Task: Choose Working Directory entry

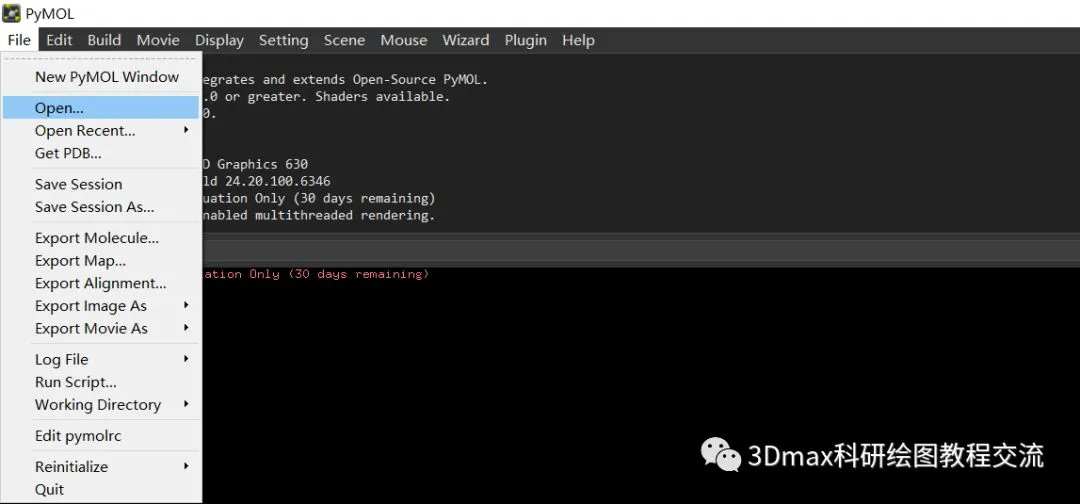Action: click(x=101, y=405)
